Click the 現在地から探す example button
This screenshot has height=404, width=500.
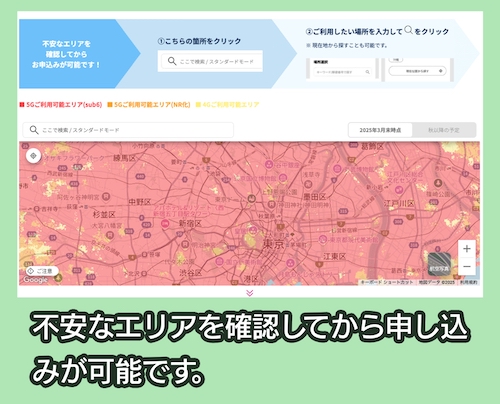(x=417, y=71)
